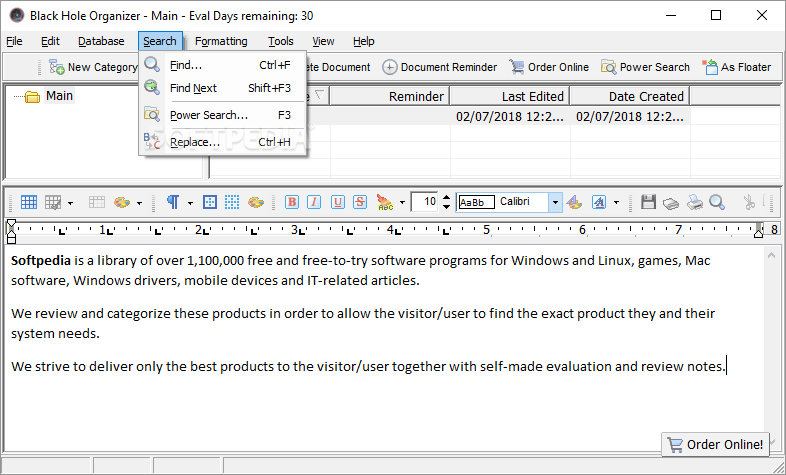The width and height of the screenshot is (786, 475).
Task: Click the text style A icon
Action: tap(599, 202)
